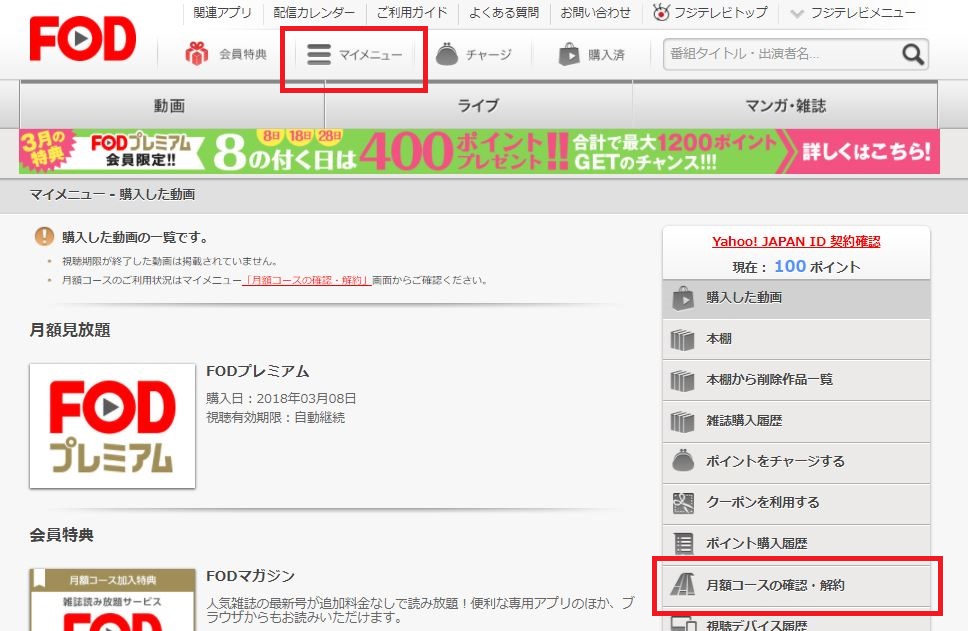968x631 pixels.
Task: Click Yahoo! JAPAN ID 契約確認 link
Action: click(796, 241)
